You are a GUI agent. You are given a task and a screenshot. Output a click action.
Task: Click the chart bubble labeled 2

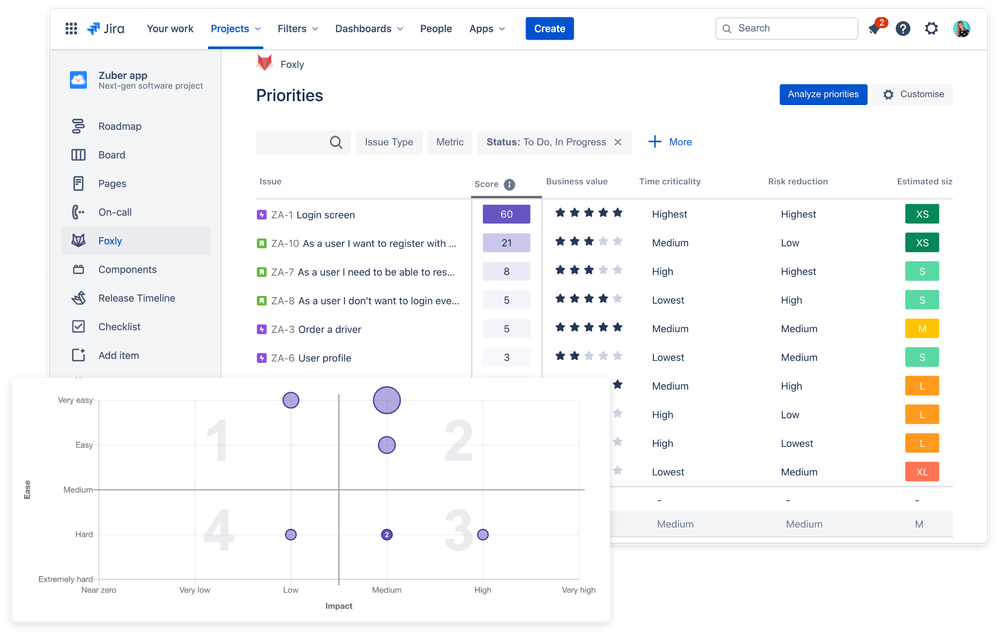tap(387, 535)
